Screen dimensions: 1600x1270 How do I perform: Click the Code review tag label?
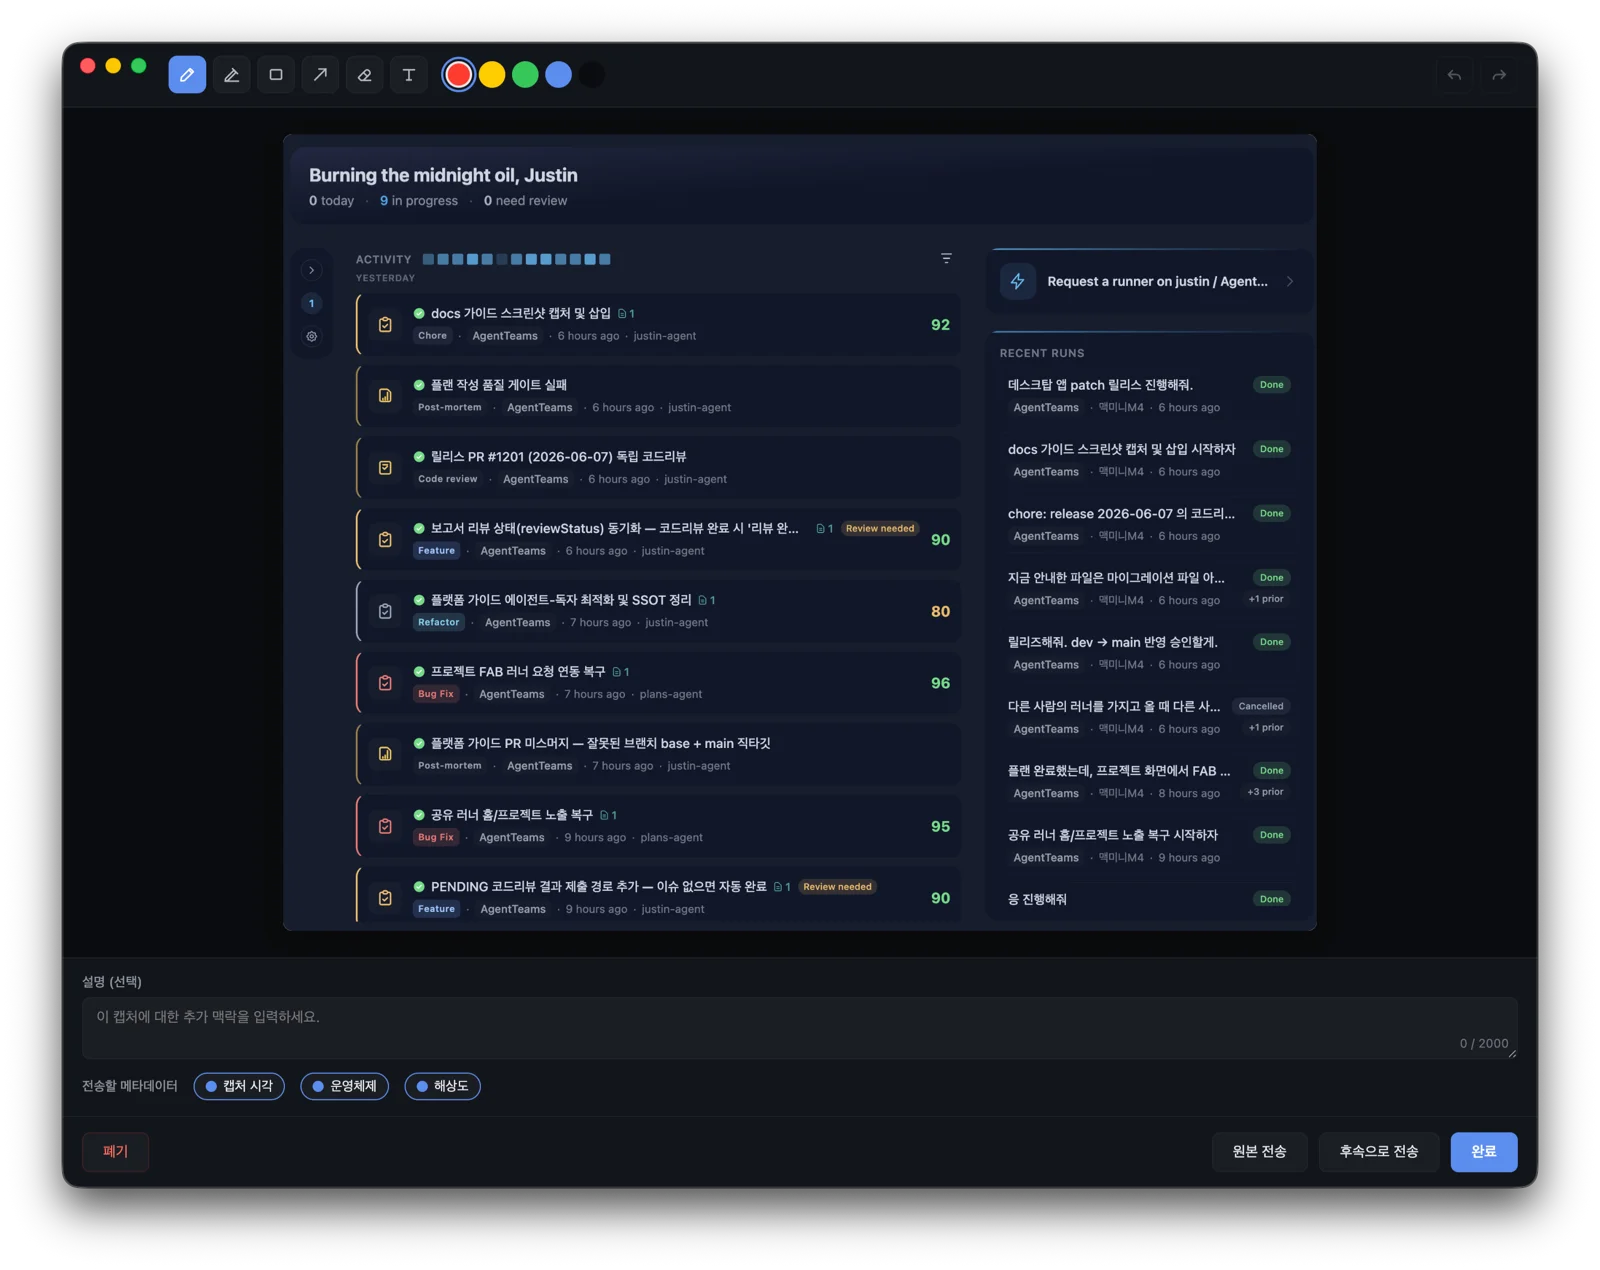[448, 480]
